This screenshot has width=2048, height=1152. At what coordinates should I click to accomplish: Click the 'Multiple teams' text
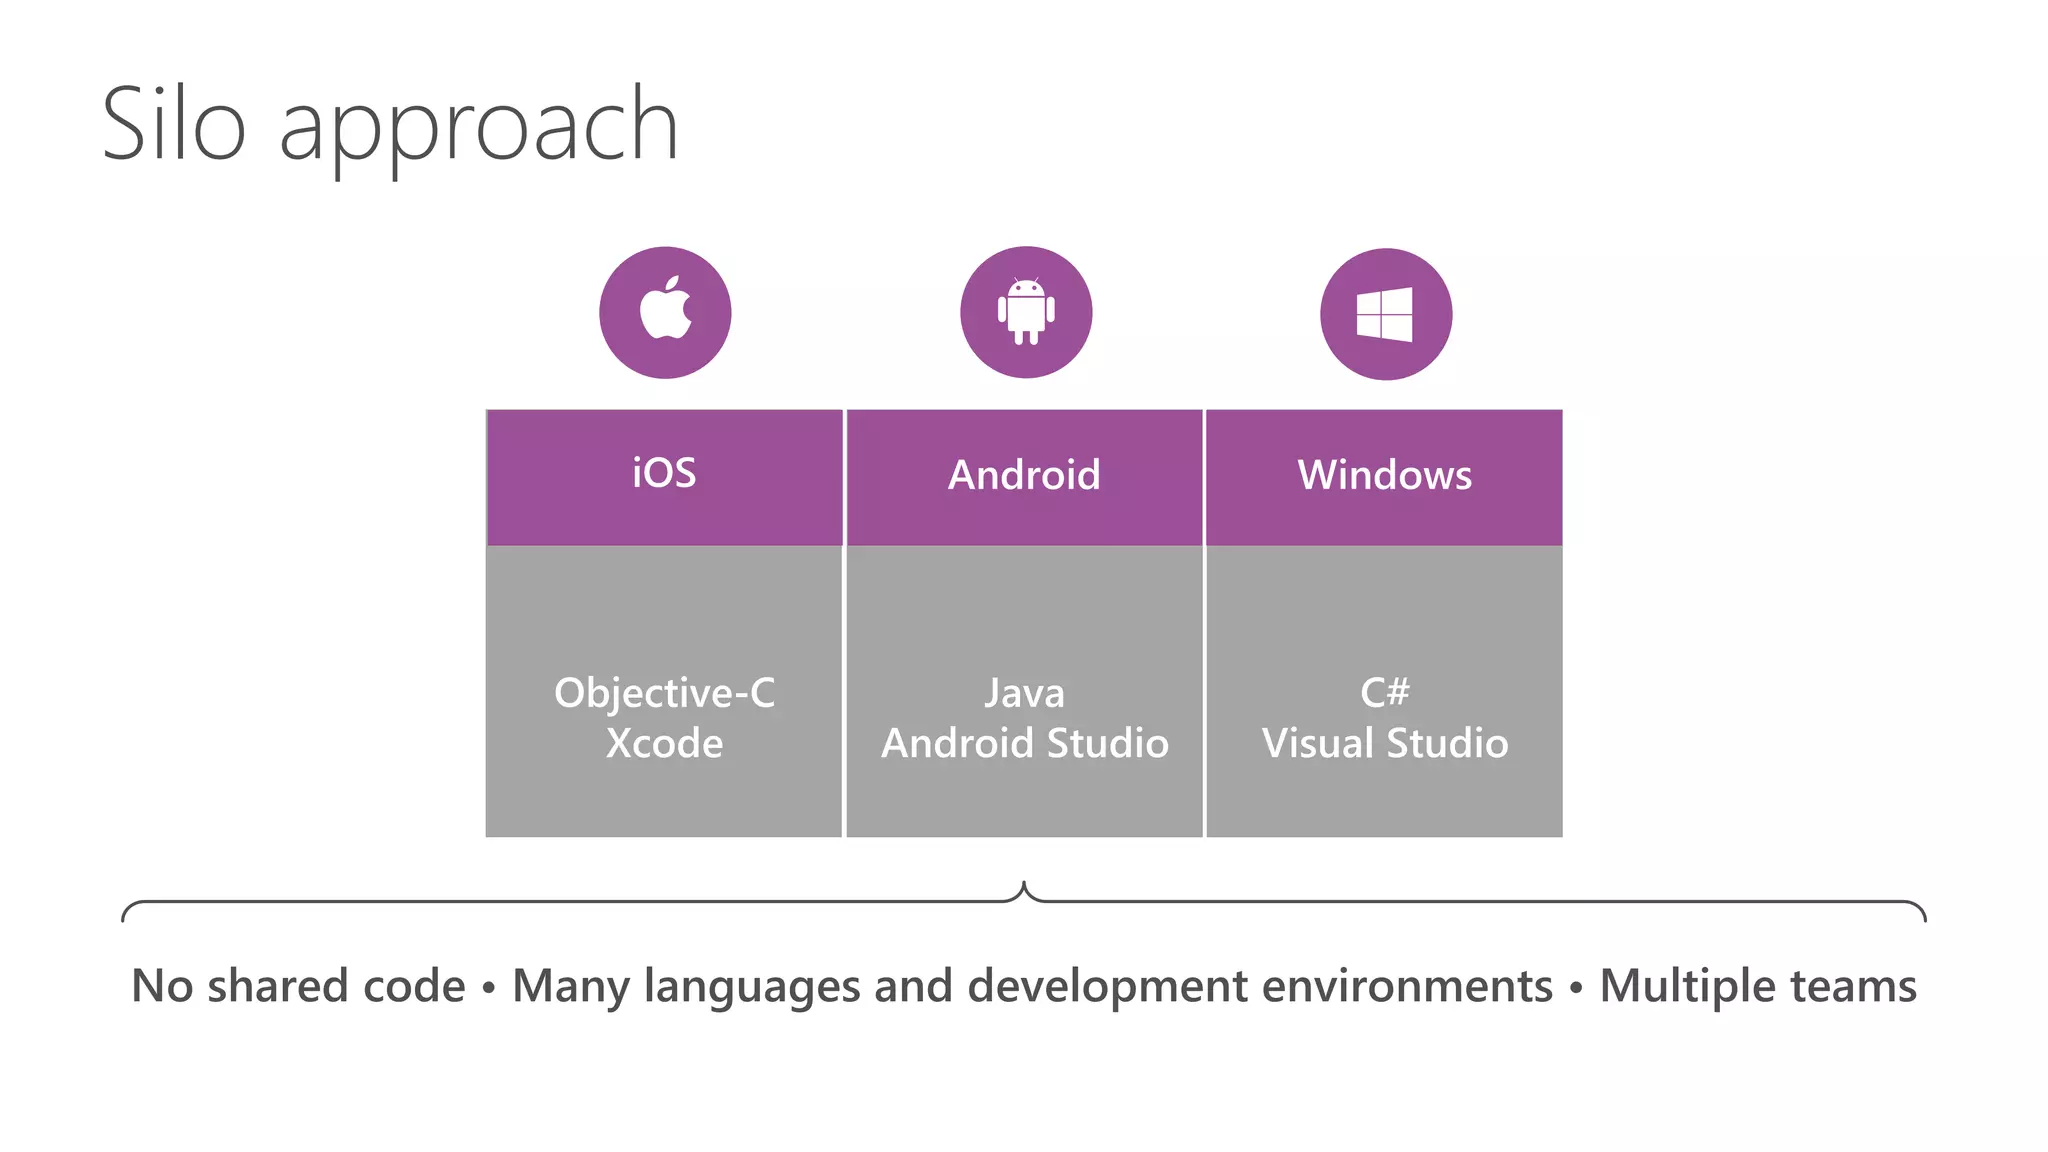click(x=1758, y=988)
